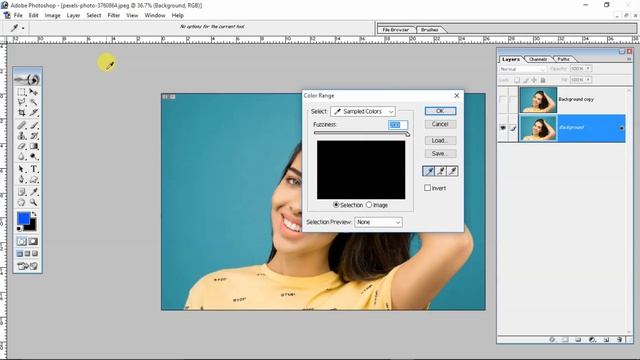Click OK in Color Range dialog

tap(440, 111)
